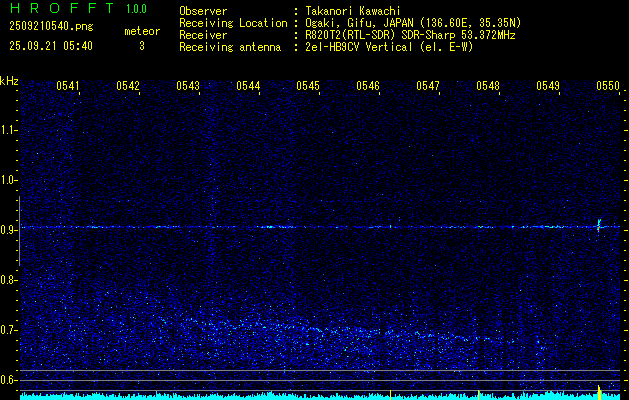Click the 0549 time marker

click(x=548, y=86)
